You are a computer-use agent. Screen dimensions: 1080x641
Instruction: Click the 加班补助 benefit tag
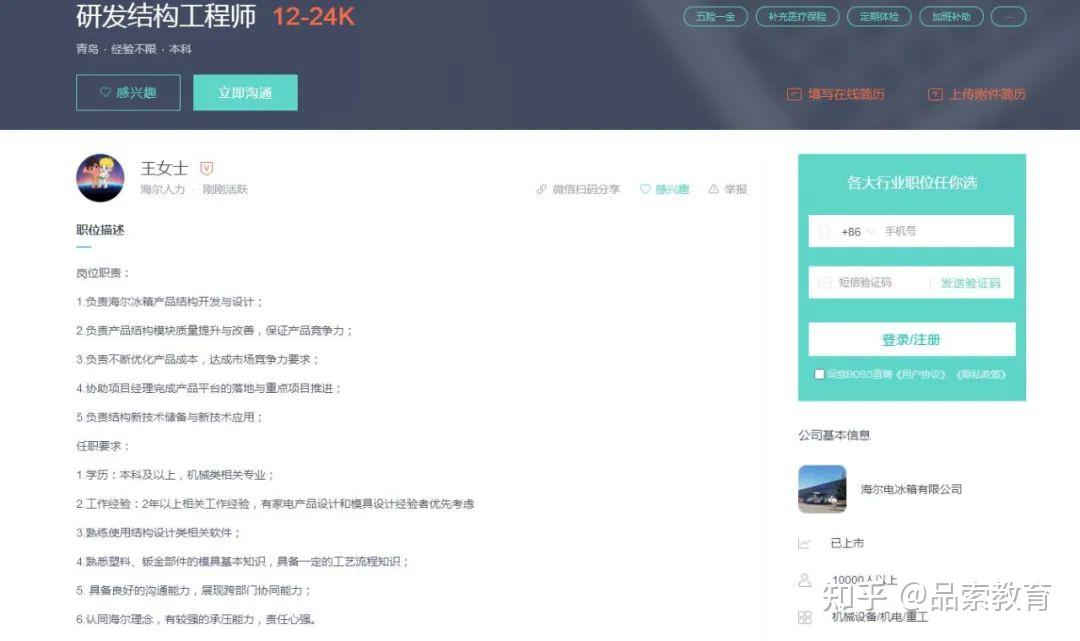pyautogui.click(x=951, y=17)
